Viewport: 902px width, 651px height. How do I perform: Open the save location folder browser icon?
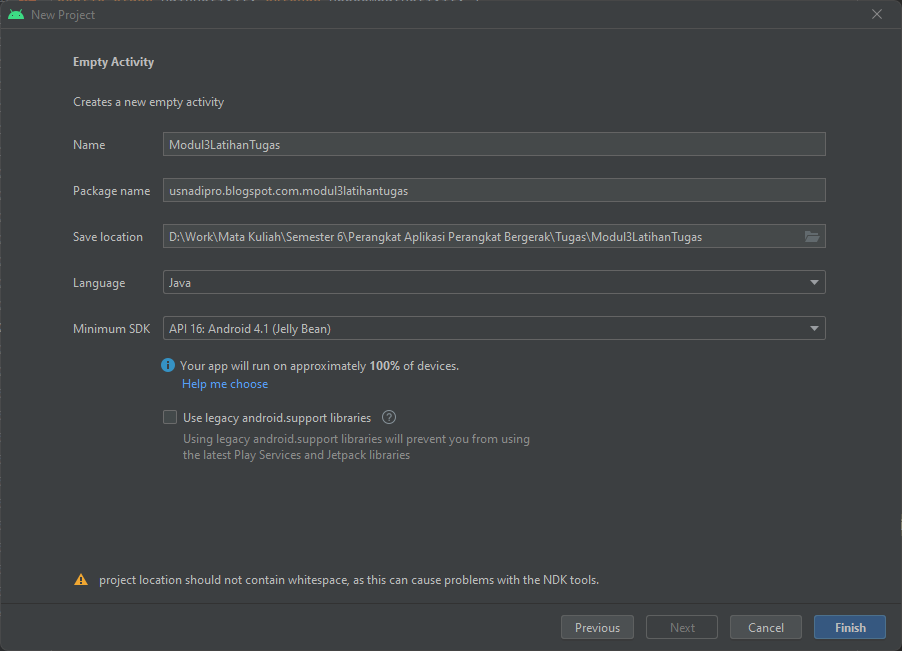(x=812, y=236)
